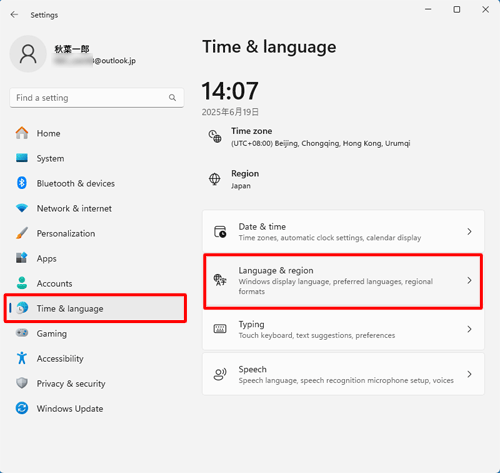Click the Speech person-voice icon

pos(220,374)
